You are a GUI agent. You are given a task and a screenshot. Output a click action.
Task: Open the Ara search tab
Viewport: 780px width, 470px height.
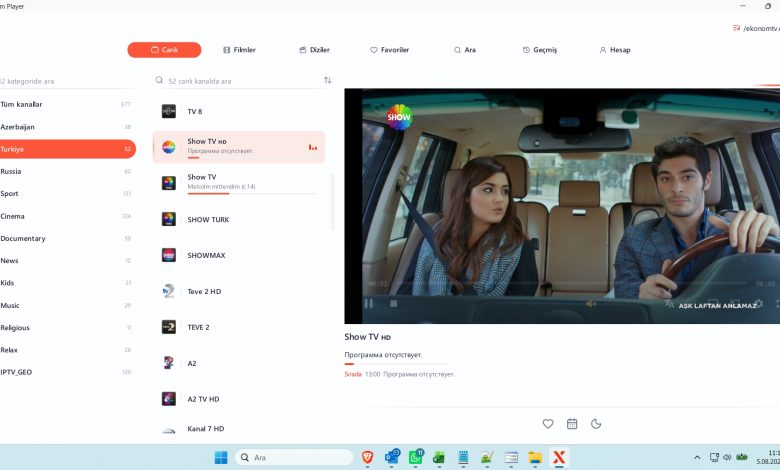point(465,50)
